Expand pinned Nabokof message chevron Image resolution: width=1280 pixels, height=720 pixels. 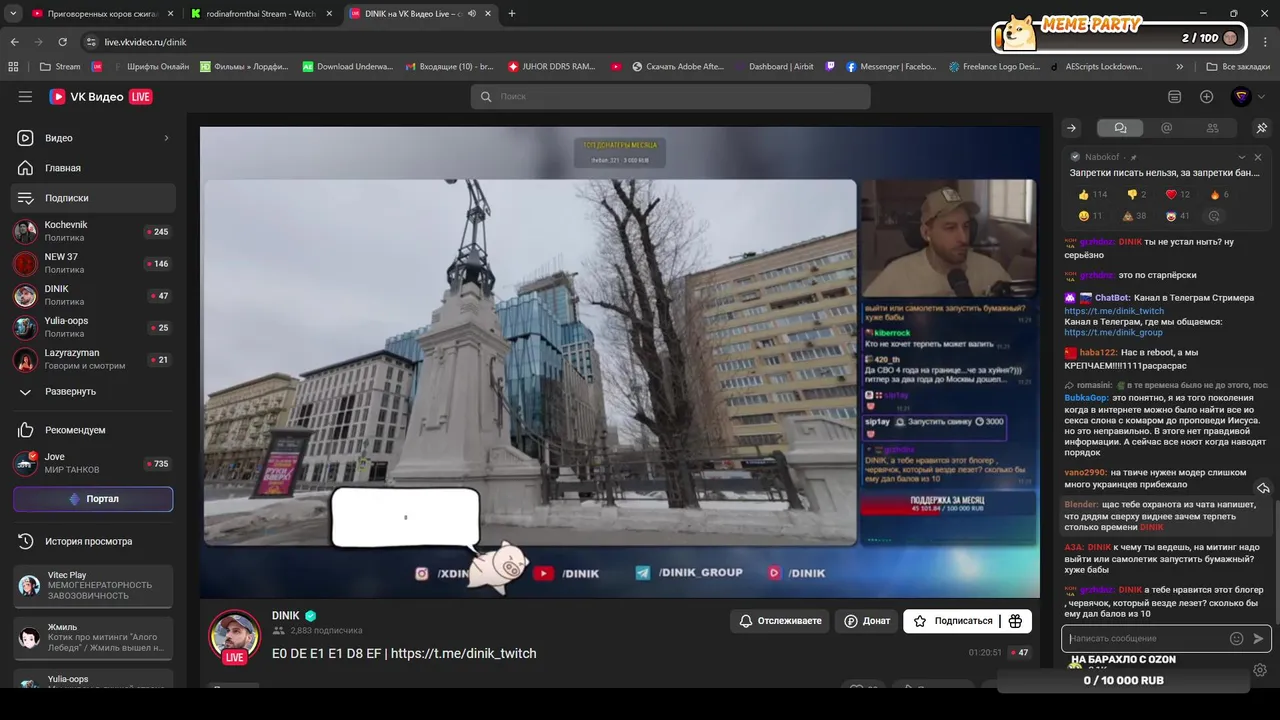coord(1242,157)
